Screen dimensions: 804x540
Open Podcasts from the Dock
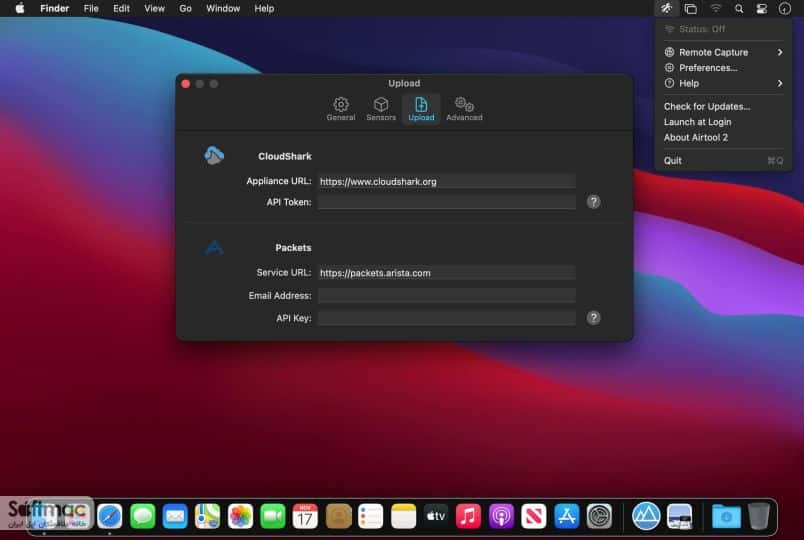pyautogui.click(x=501, y=516)
